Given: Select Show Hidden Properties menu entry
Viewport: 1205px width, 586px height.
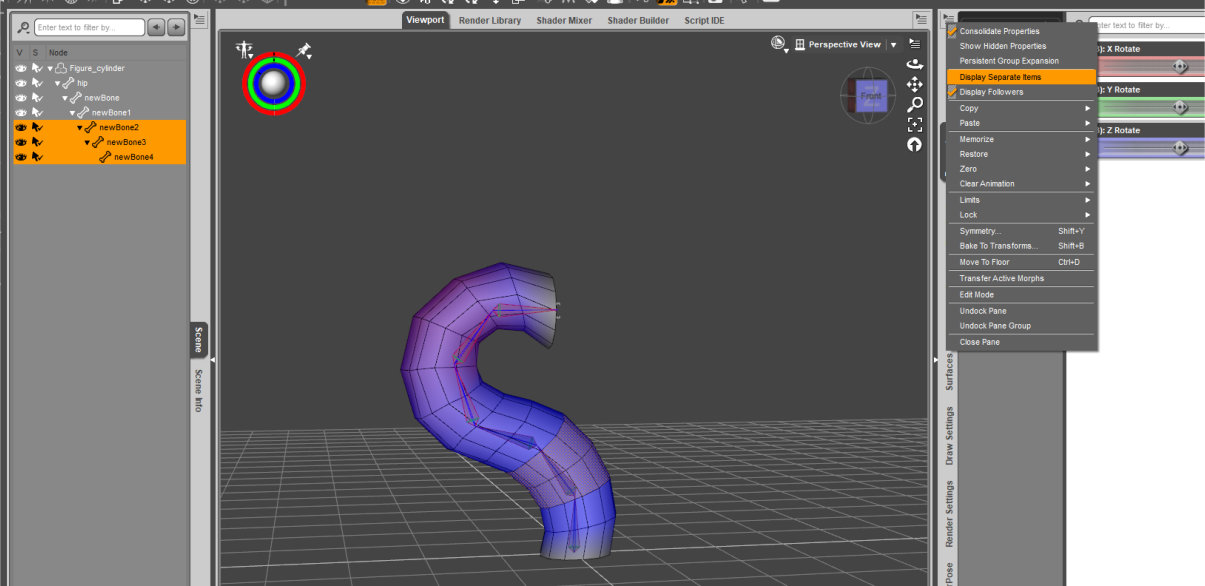Looking at the screenshot, I should click(1022, 46).
